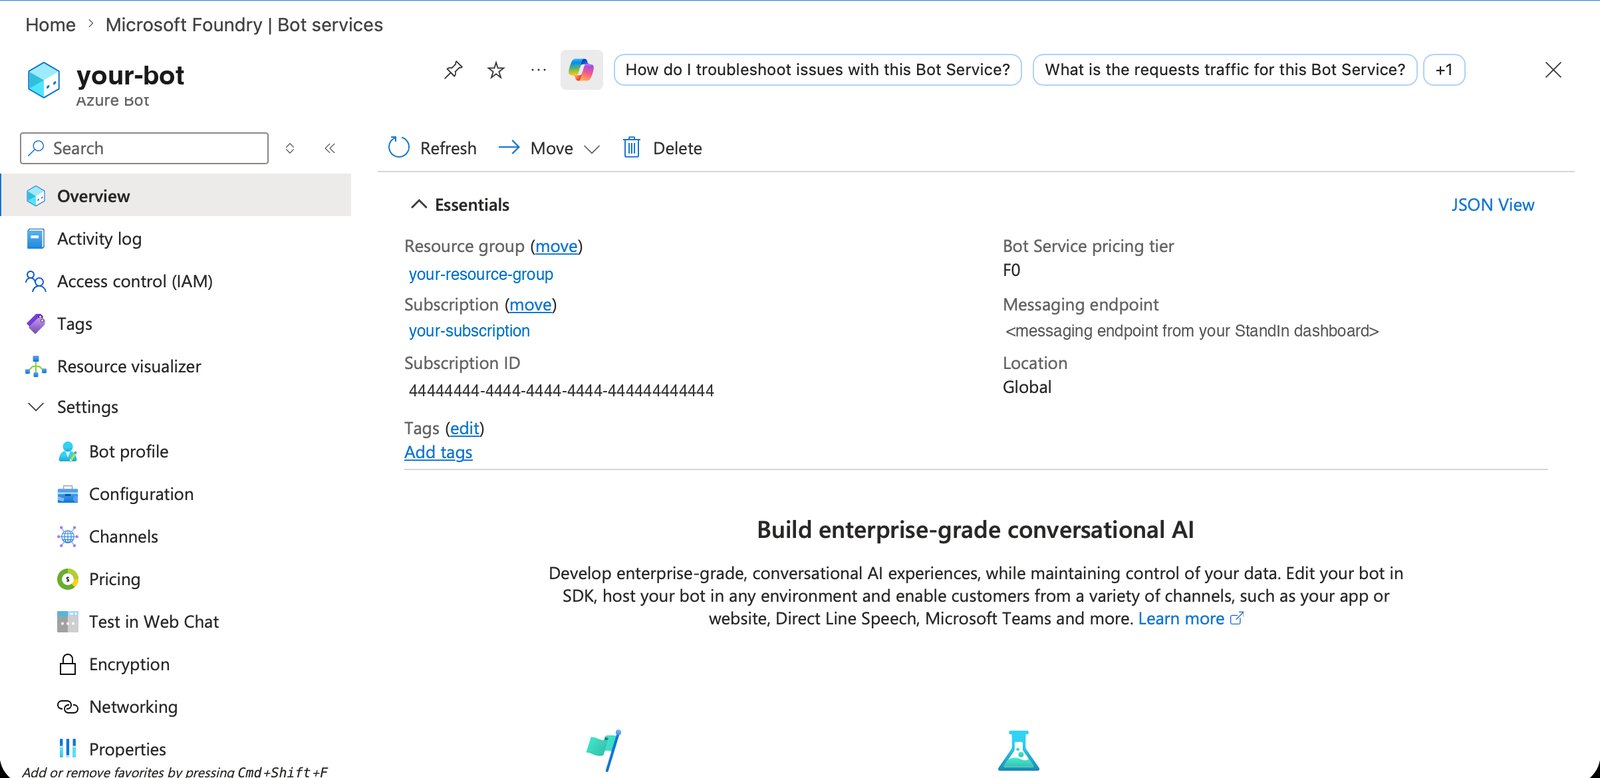The width and height of the screenshot is (1600, 778).
Task: Click the Activity log icon
Action: pyautogui.click(x=36, y=239)
